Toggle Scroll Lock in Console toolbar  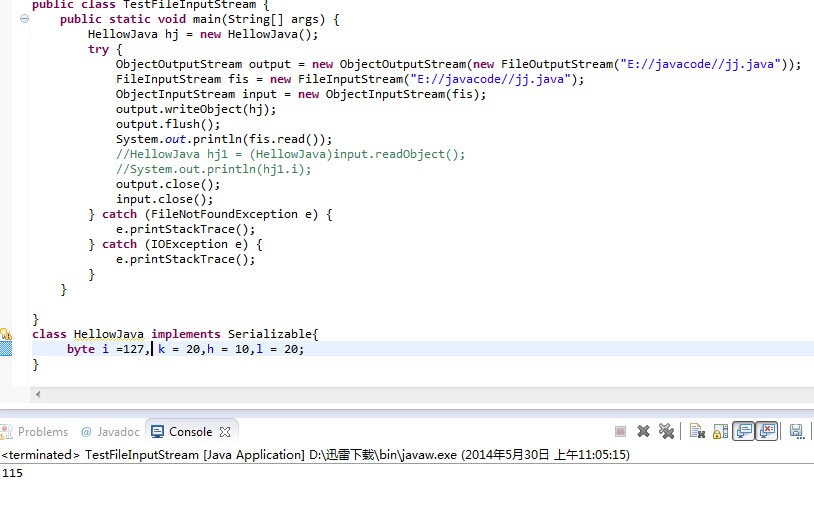pyautogui.click(x=720, y=431)
